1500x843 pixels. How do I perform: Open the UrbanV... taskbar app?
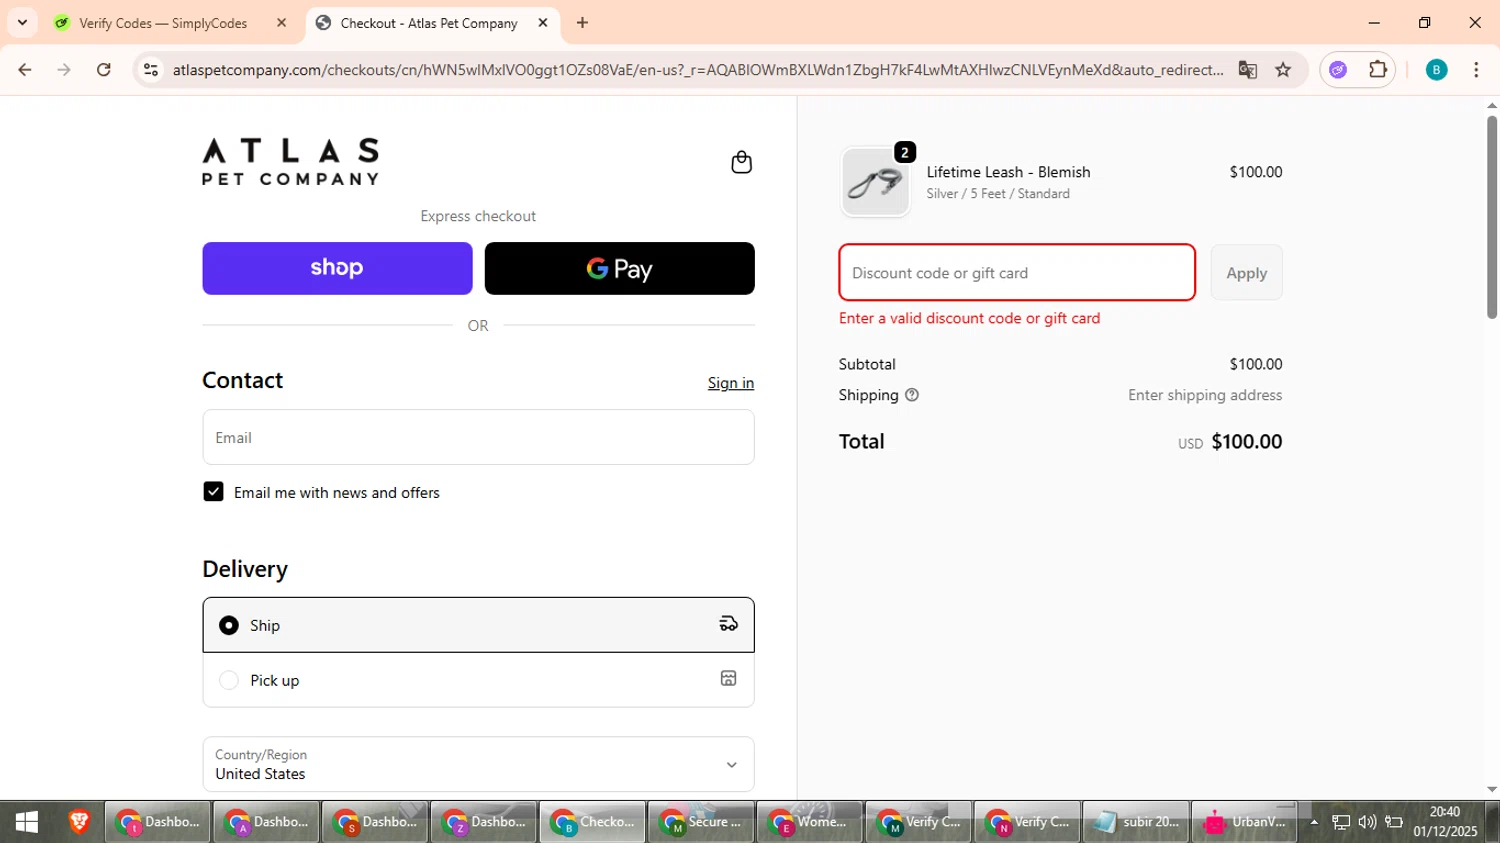(x=1245, y=822)
